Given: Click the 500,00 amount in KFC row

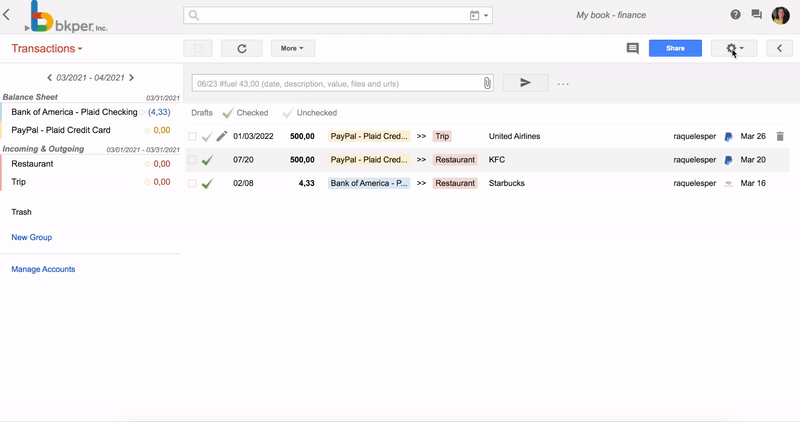Looking at the screenshot, I should tap(302, 160).
